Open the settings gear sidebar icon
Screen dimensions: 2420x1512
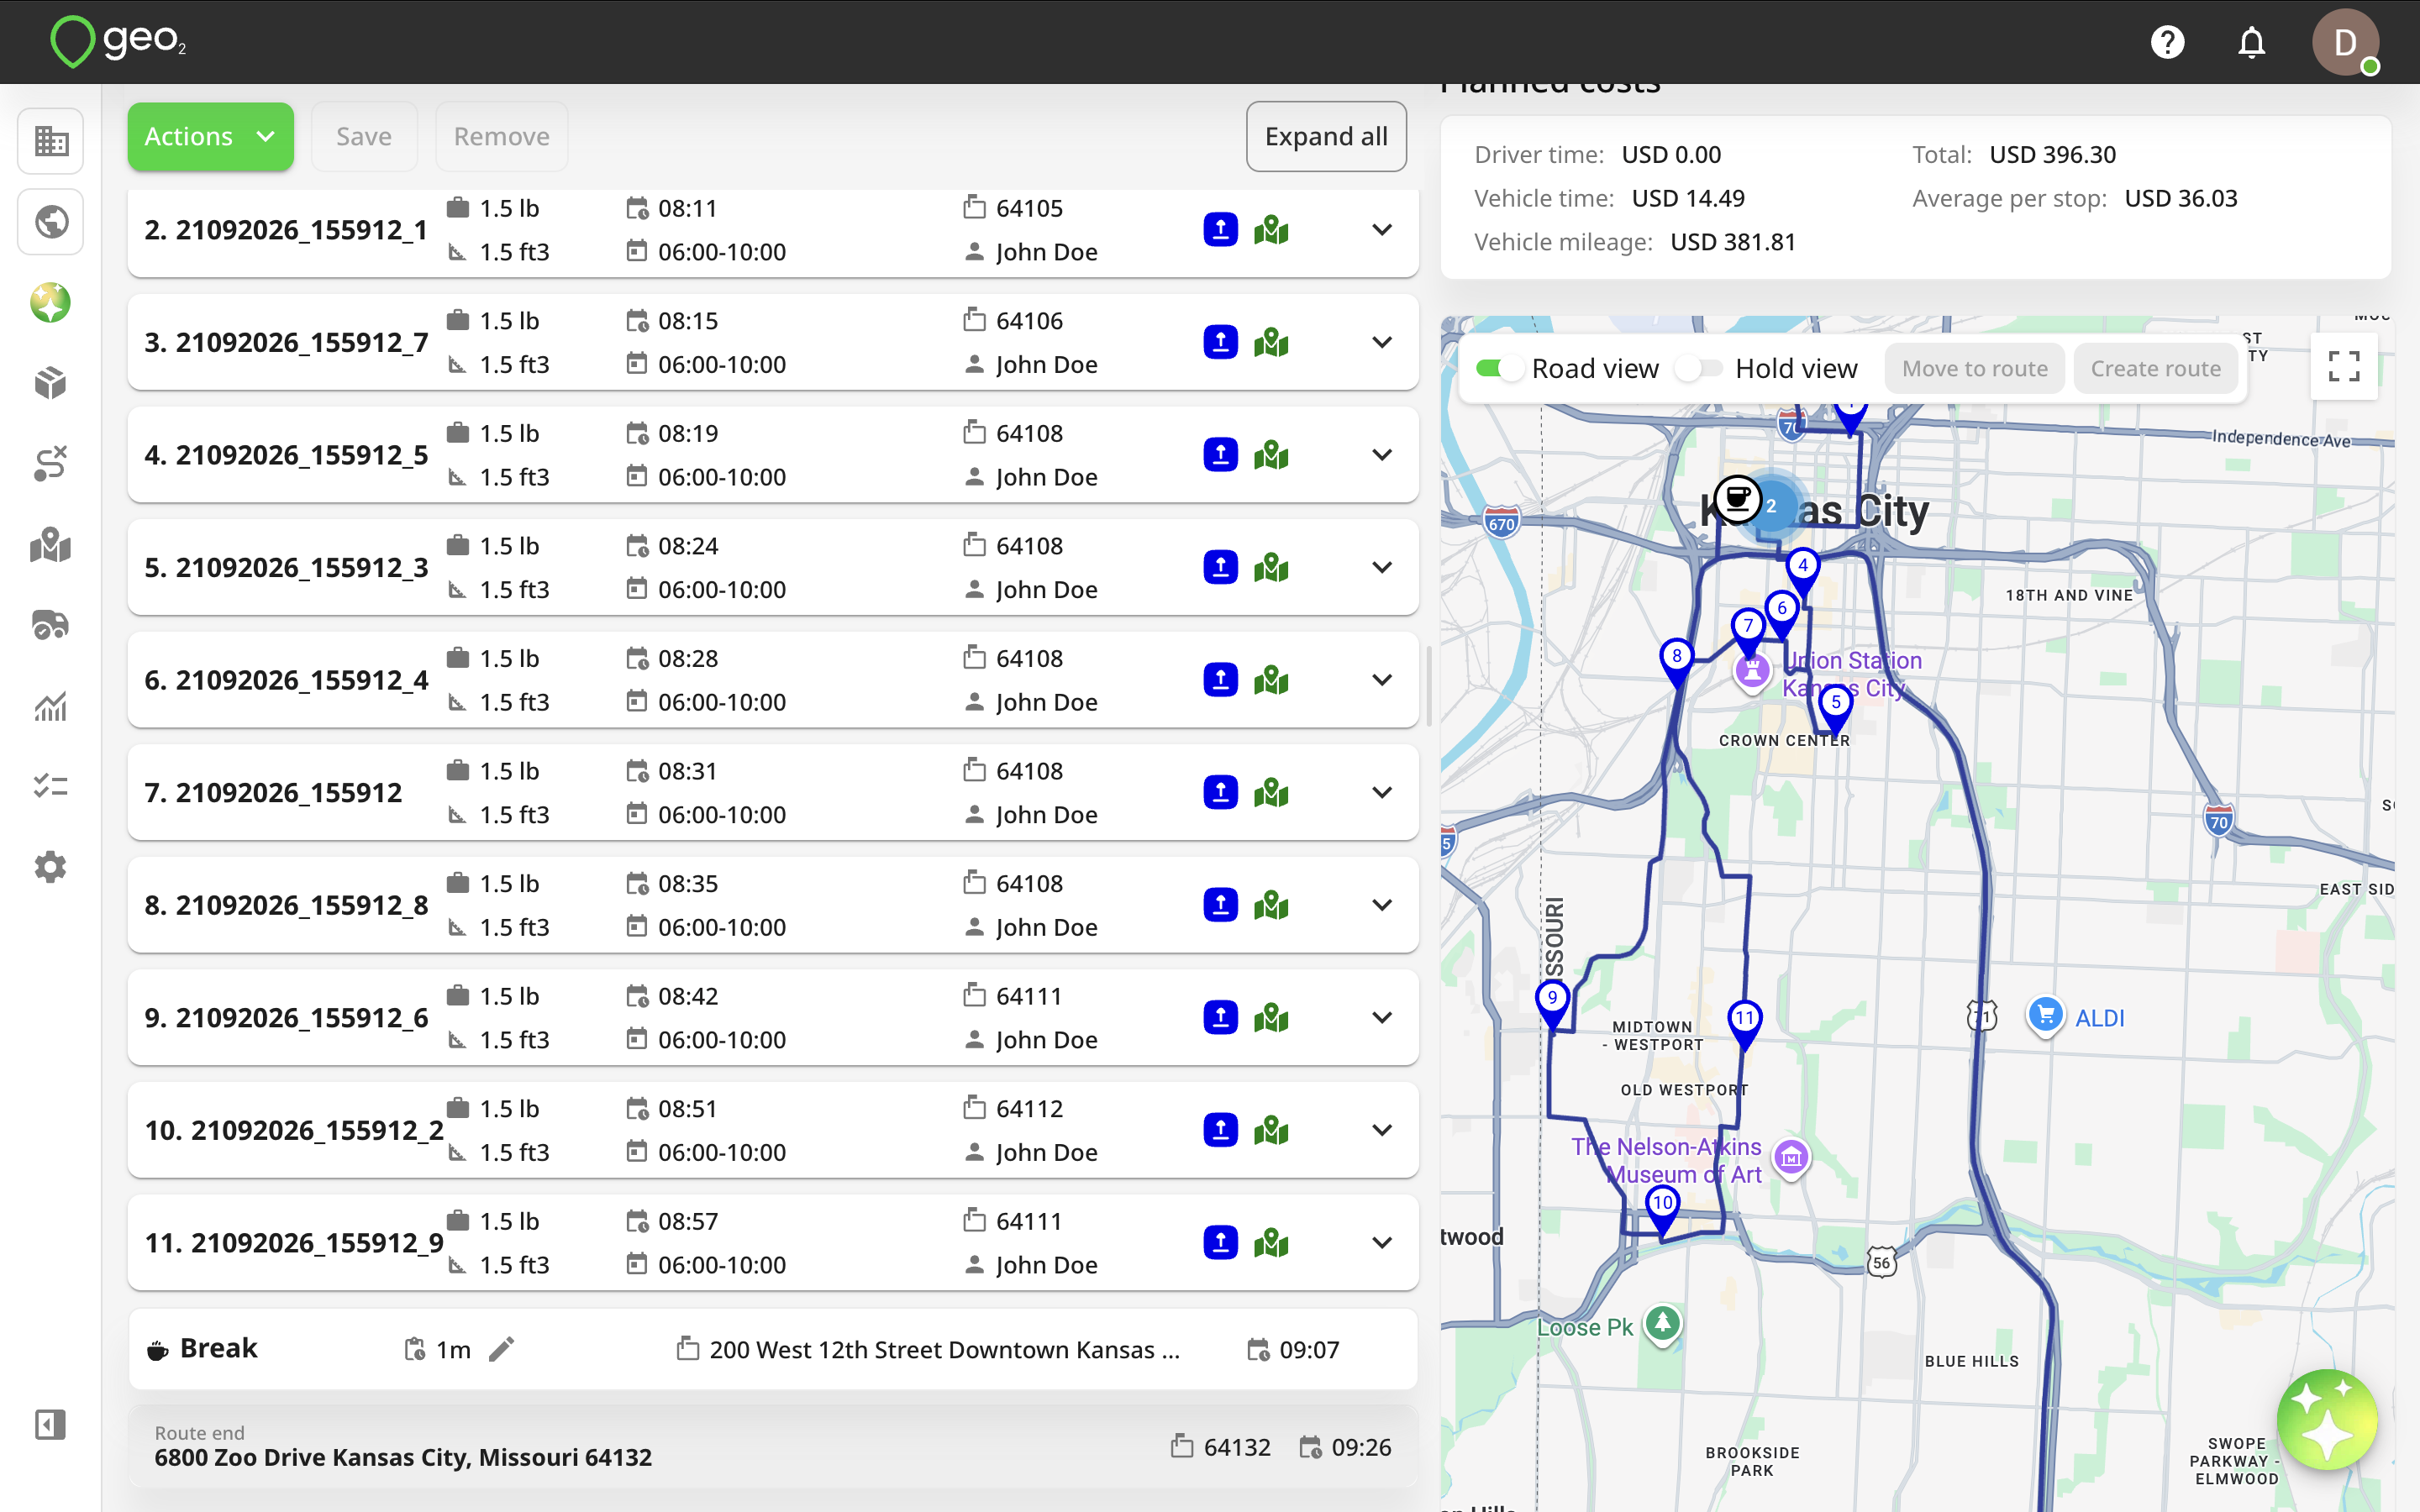click(x=50, y=867)
